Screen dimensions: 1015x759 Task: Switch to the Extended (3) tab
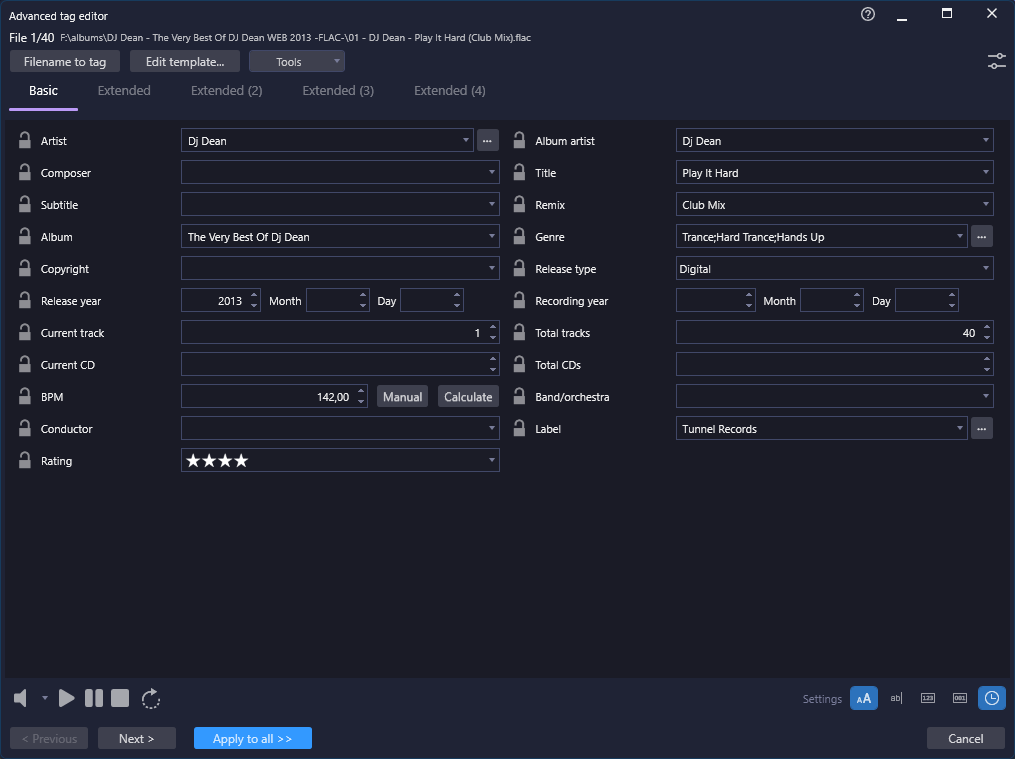click(338, 91)
